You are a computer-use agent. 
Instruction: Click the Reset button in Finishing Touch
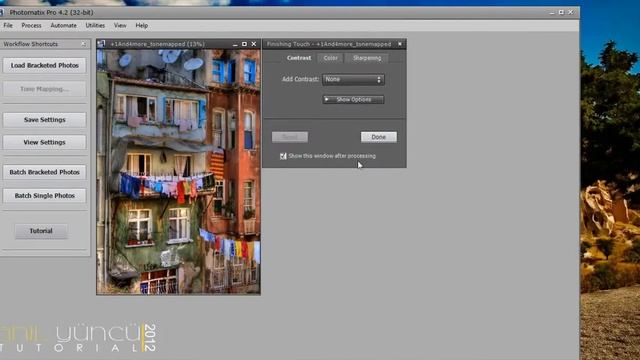pyautogui.click(x=290, y=137)
